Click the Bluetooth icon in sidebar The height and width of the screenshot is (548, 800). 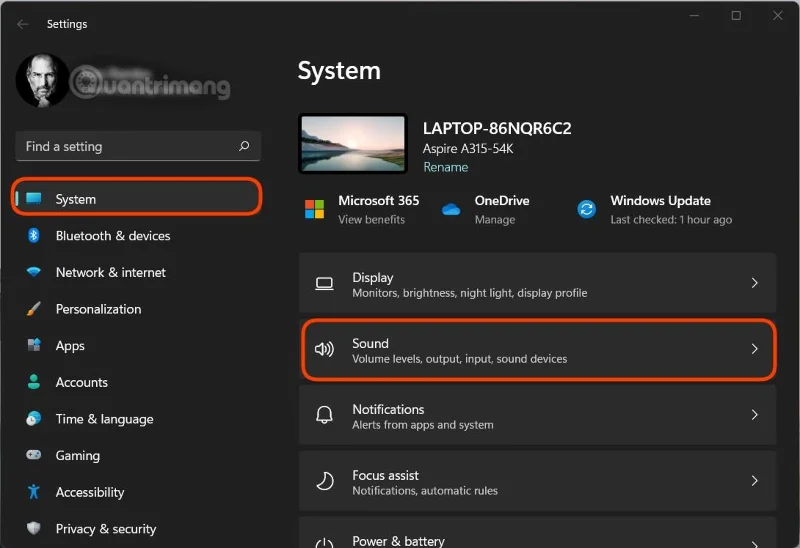click(x=34, y=235)
